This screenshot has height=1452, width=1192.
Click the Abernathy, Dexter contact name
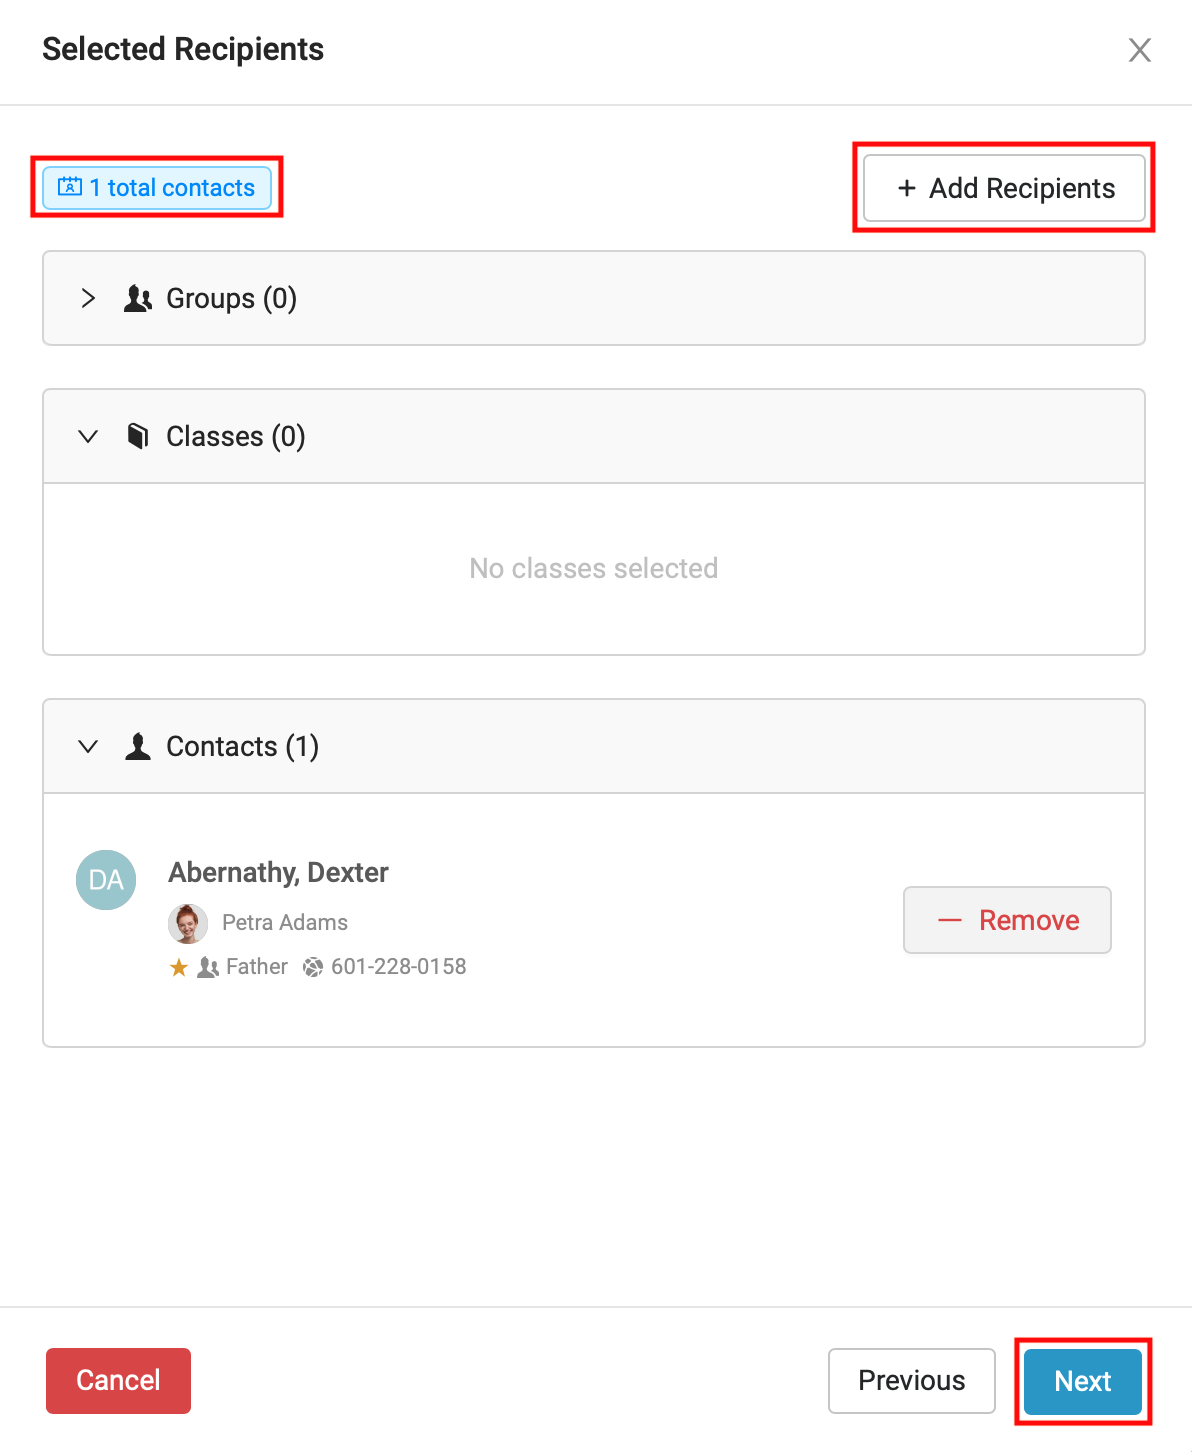click(x=278, y=872)
